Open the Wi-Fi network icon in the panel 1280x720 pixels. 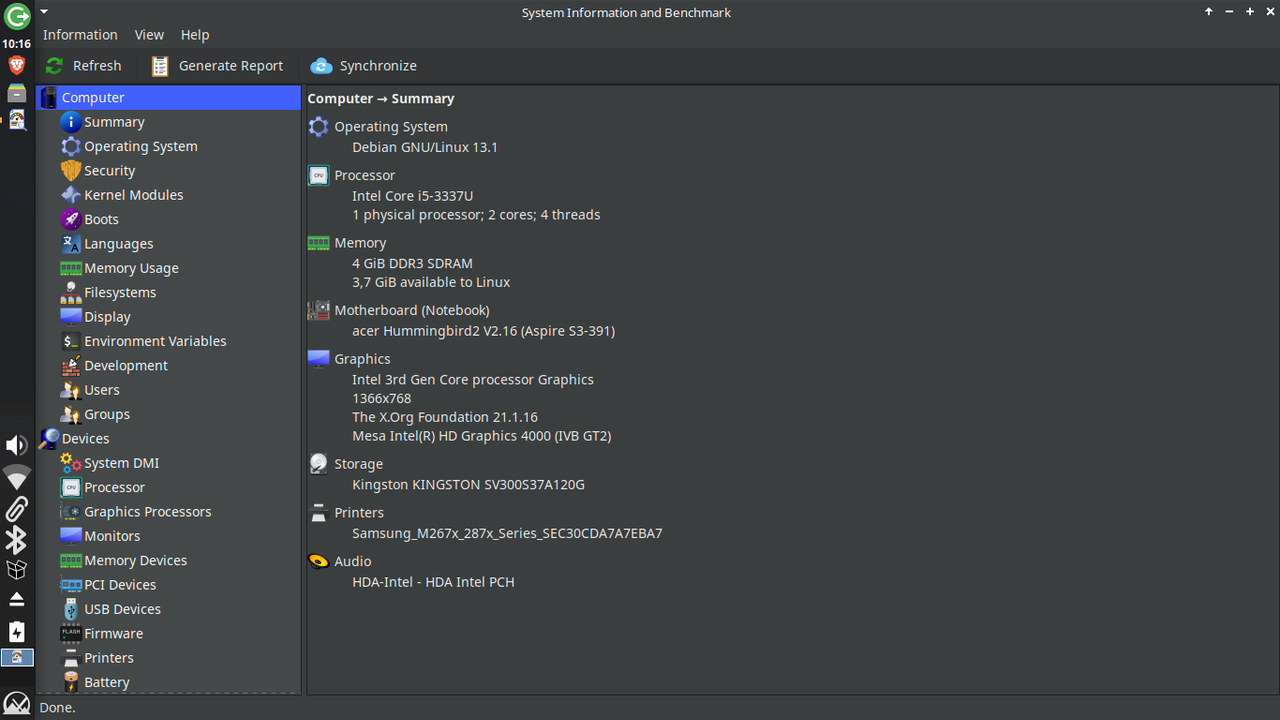pyautogui.click(x=17, y=477)
